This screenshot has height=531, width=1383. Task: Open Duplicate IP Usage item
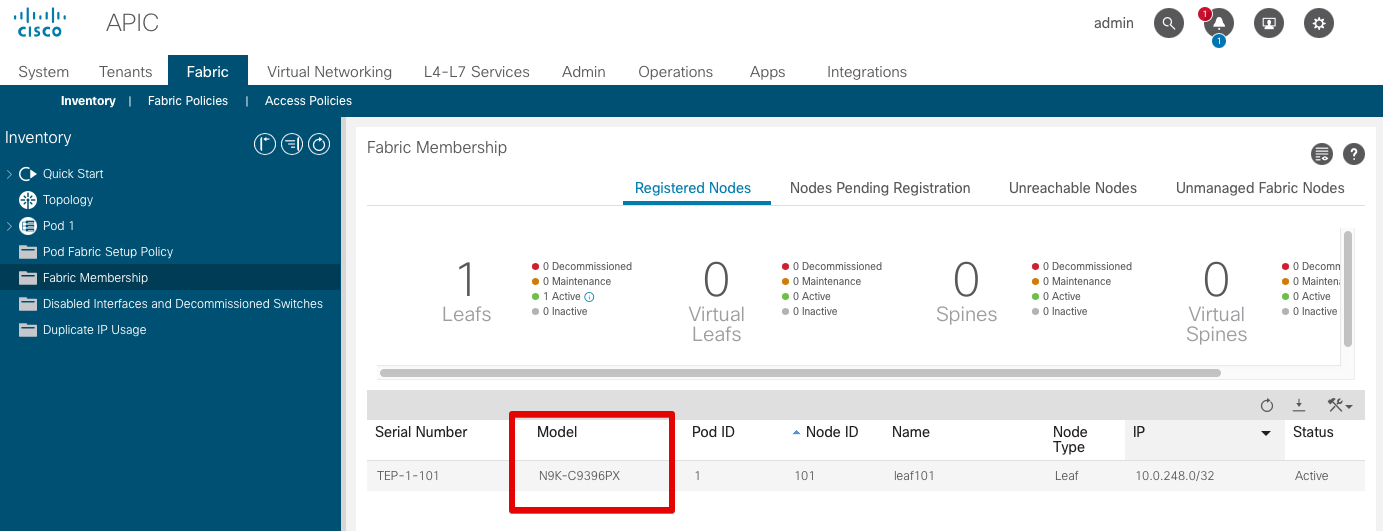pyautogui.click(x=95, y=330)
